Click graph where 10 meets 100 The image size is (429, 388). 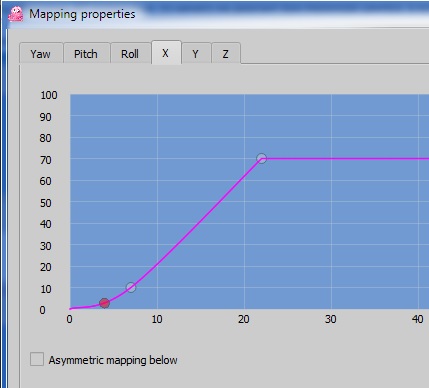[x=157, y=95]
